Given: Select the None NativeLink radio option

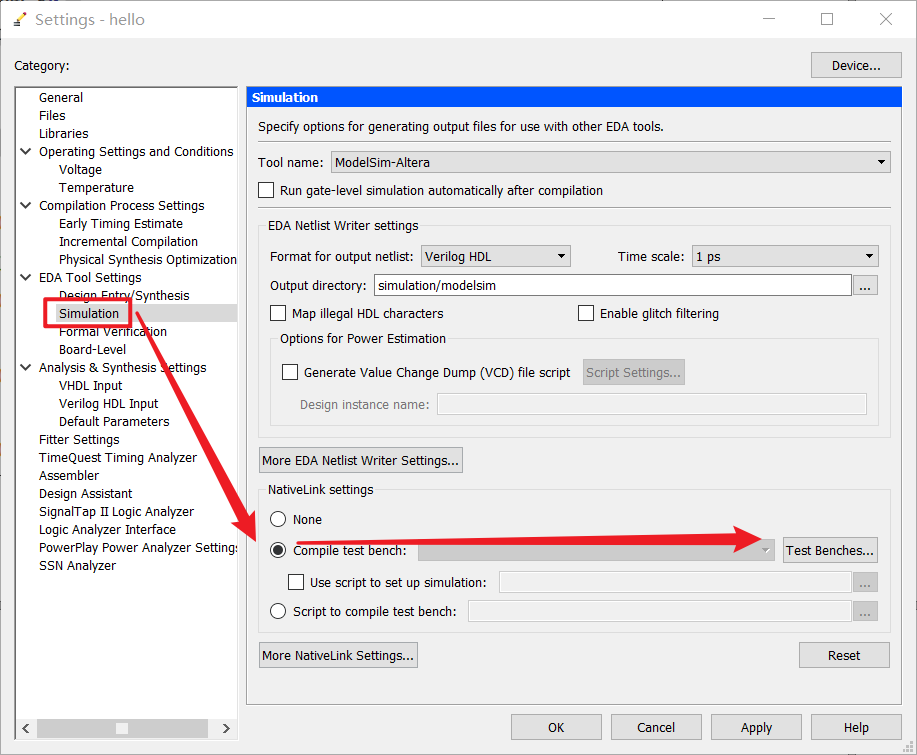Looking at the screenshot, I should point(278,519).
